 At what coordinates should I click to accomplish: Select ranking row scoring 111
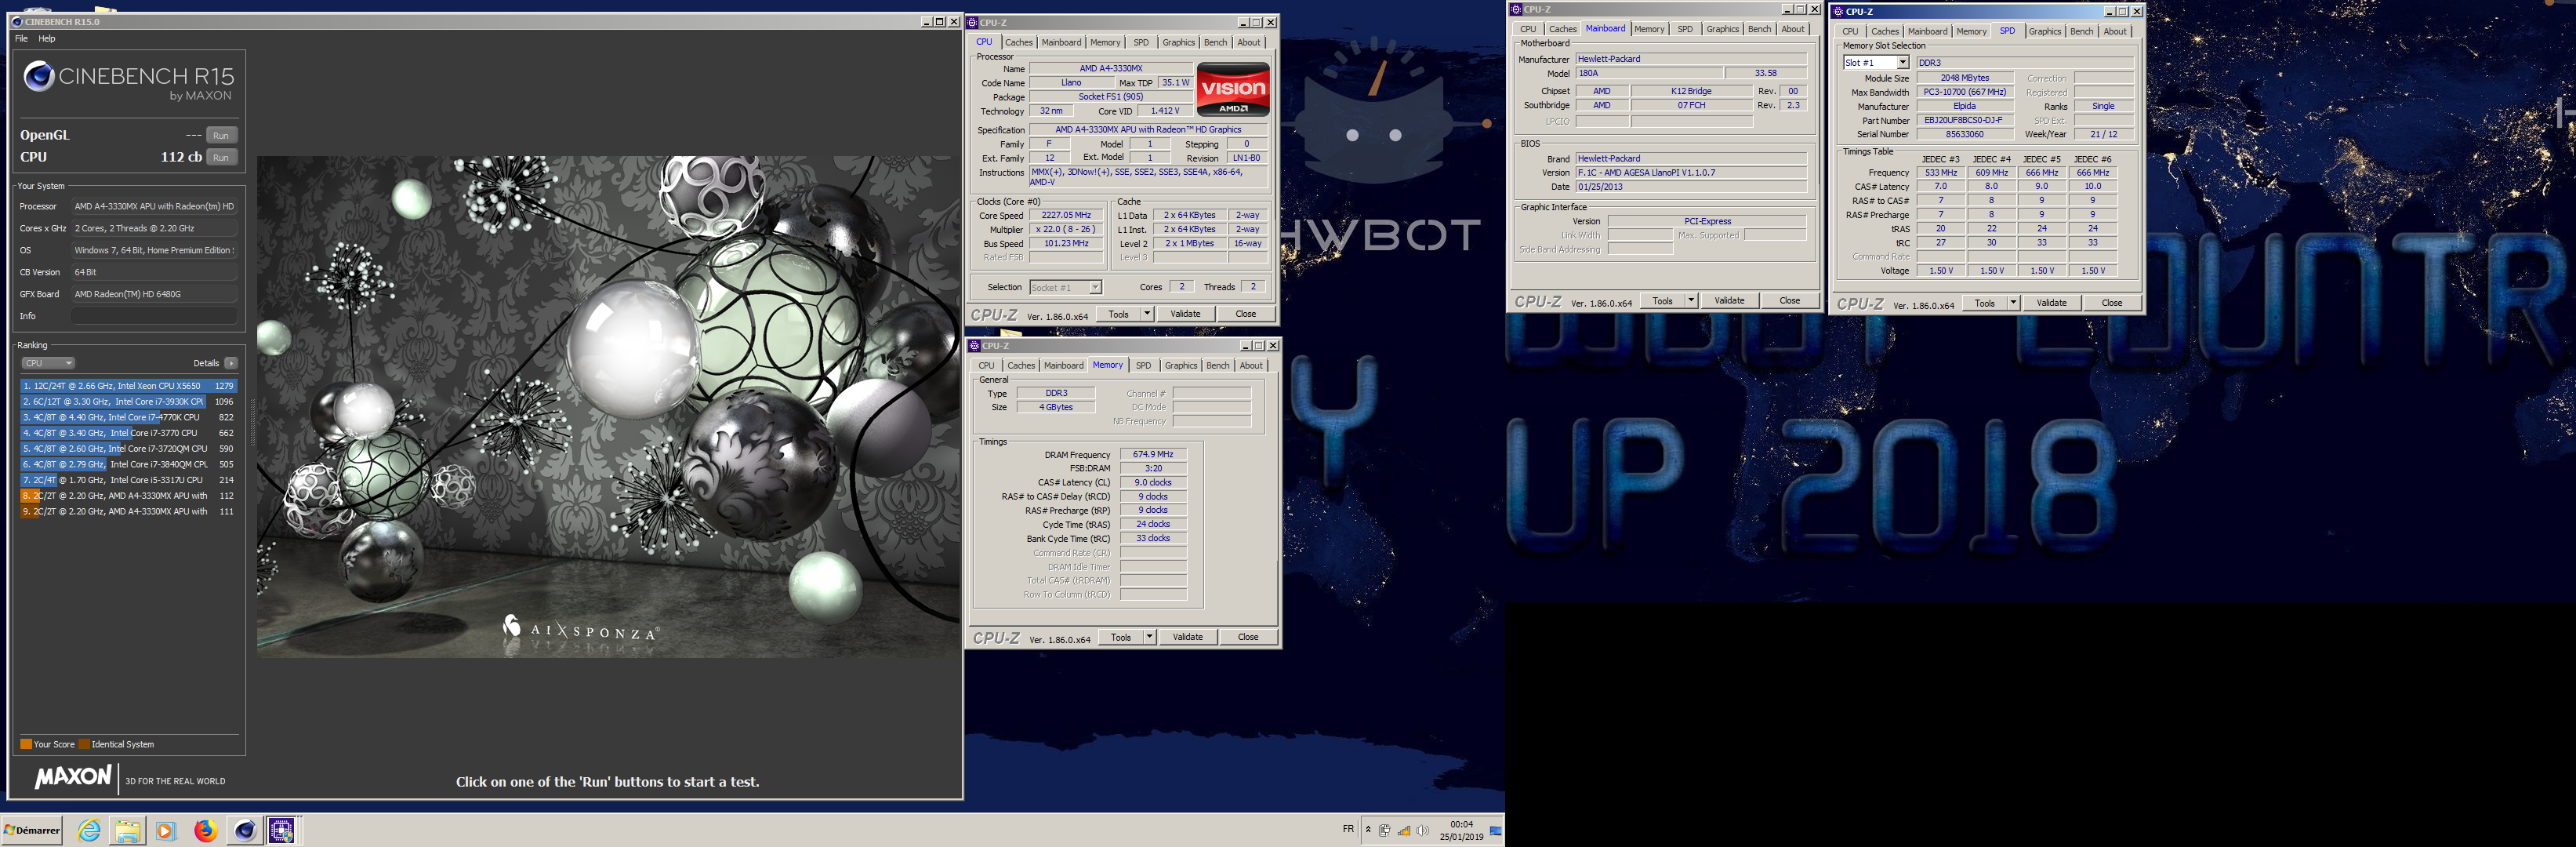point(128,511)
